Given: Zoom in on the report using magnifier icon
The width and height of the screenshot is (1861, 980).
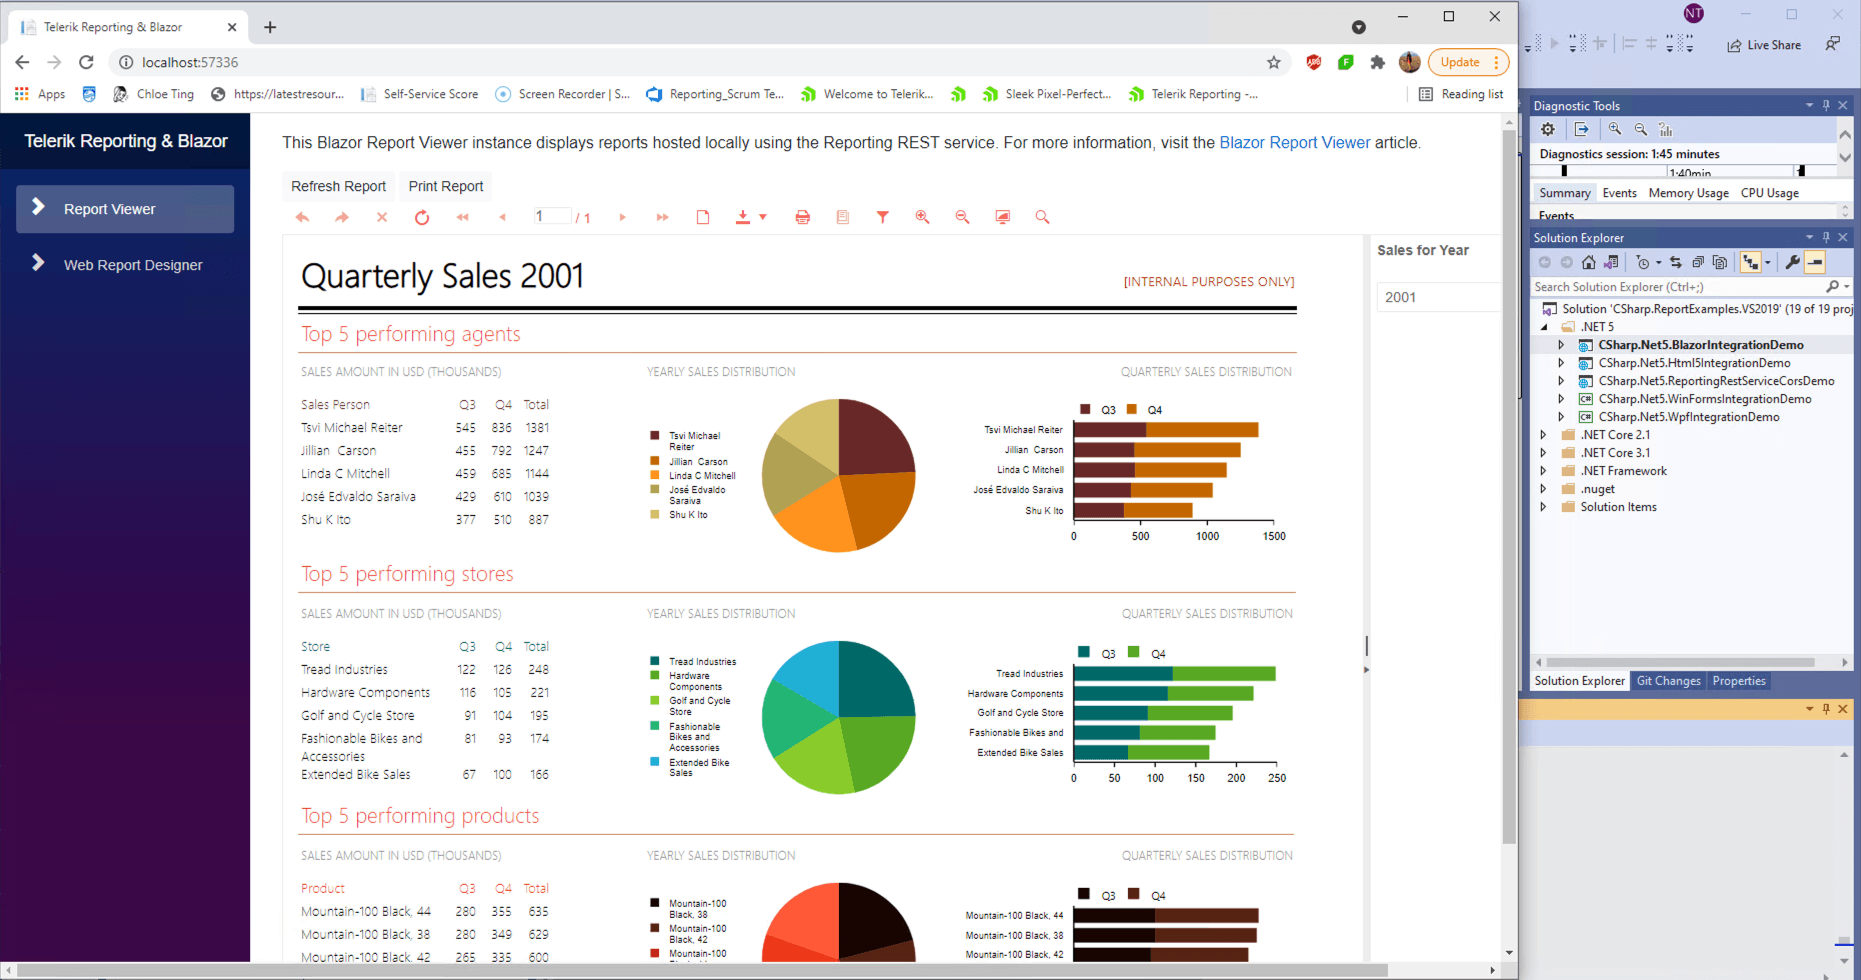Looking at the screenshot, I should [x=922, y=216].
